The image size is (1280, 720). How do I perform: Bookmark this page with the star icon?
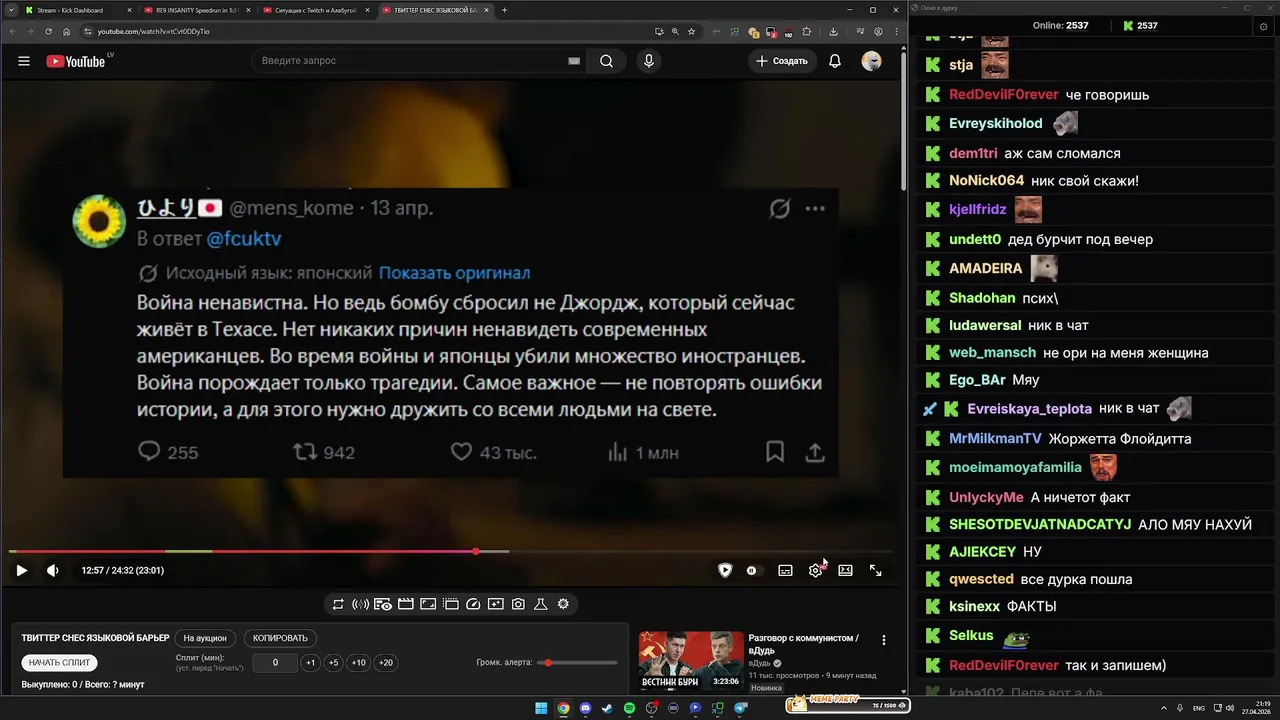(x=691, y=31)
